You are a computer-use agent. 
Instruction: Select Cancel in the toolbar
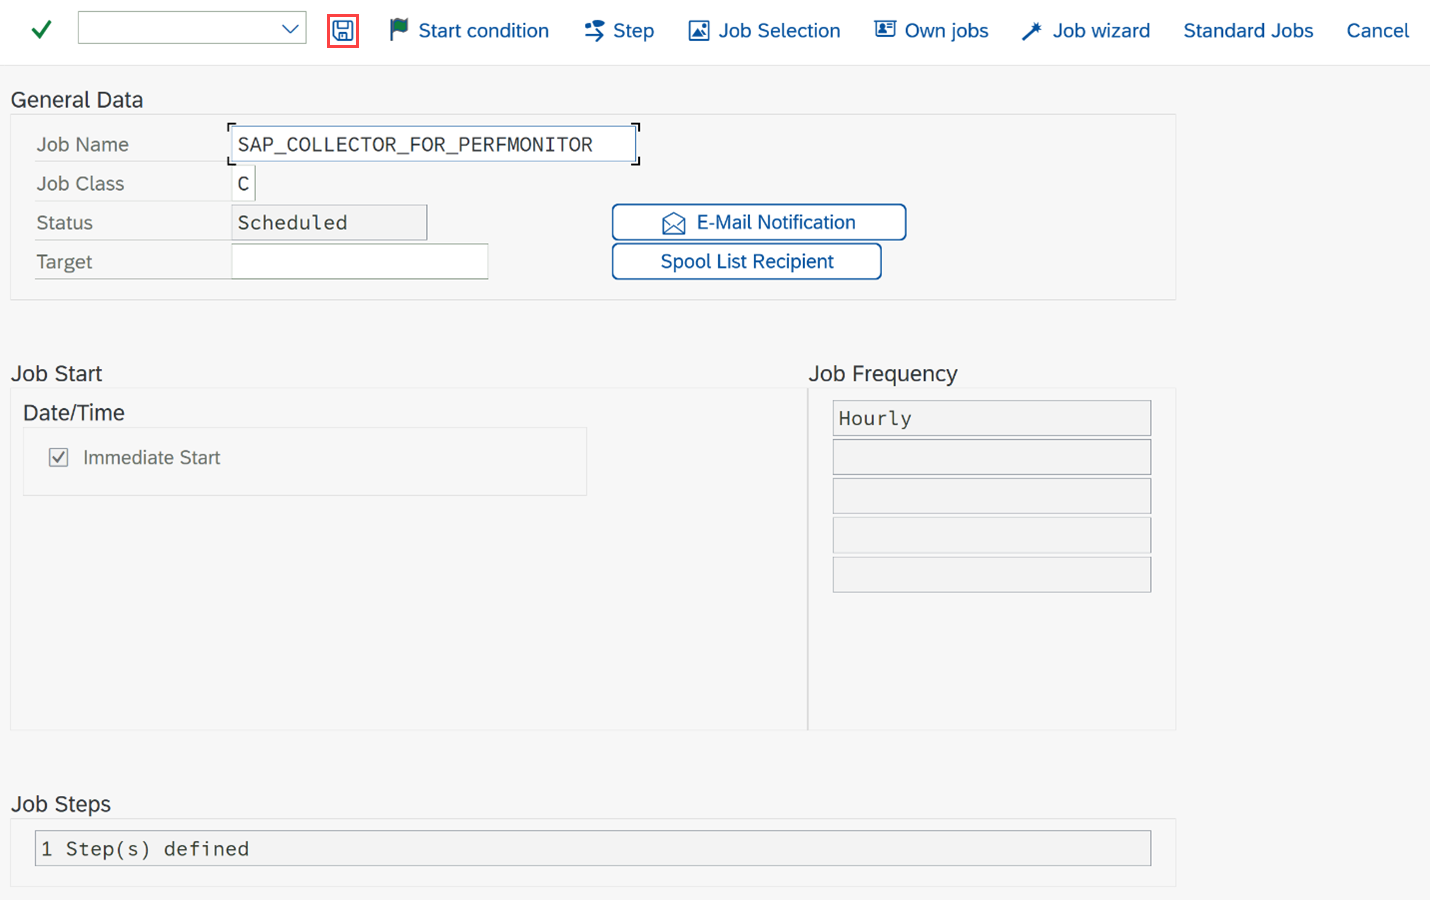[1377, 31]
